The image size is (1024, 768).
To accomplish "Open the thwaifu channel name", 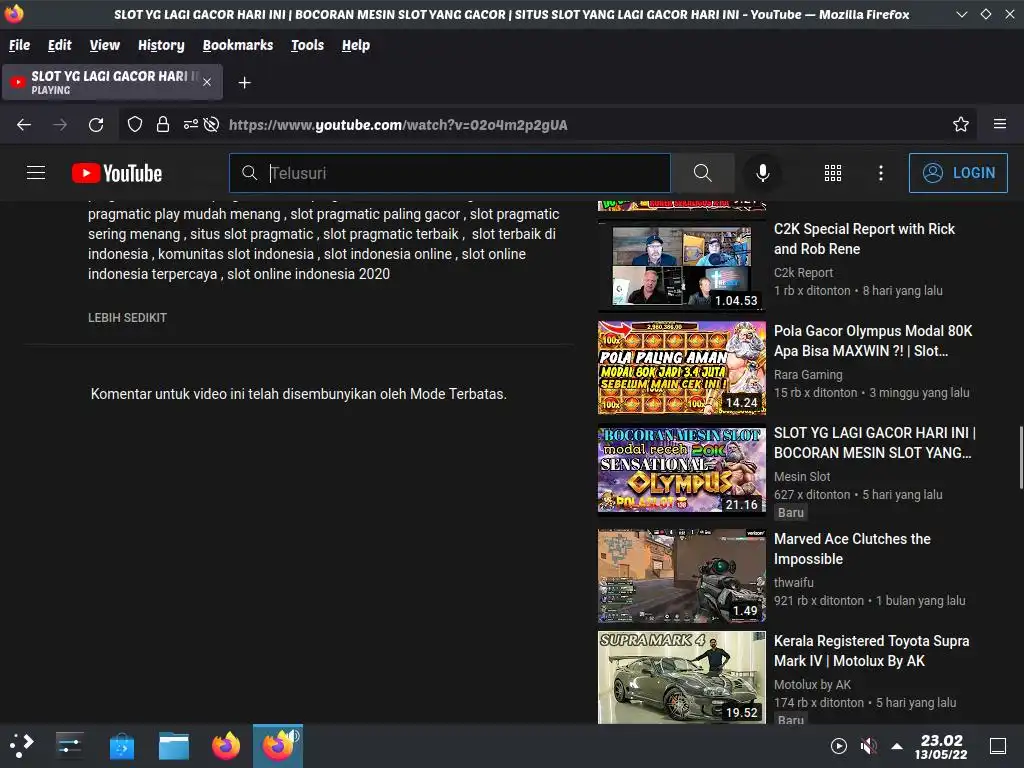I will tap(793, 583).
